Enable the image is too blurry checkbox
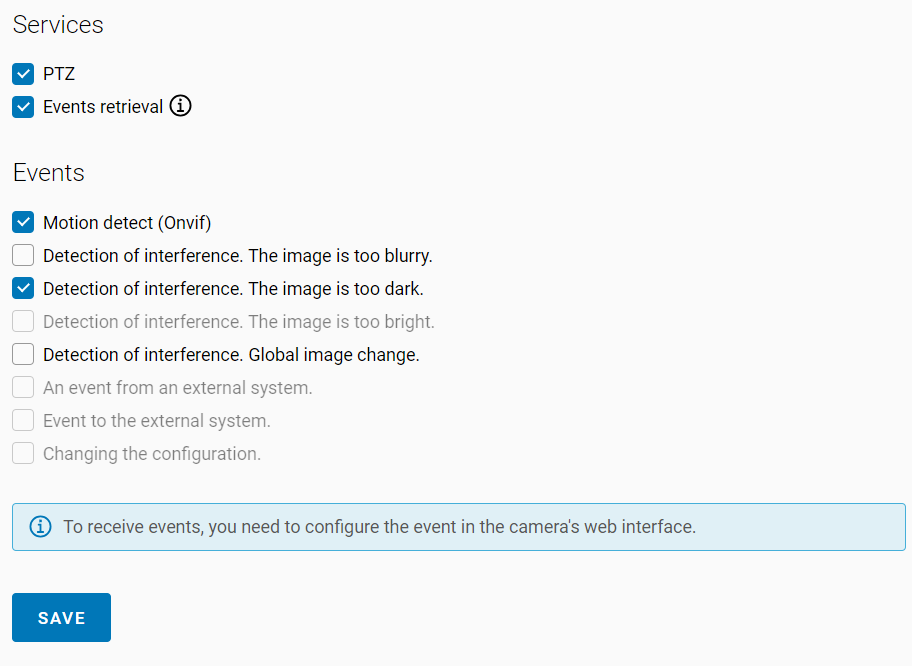This screenshot has height=666, width=912. 23,255
